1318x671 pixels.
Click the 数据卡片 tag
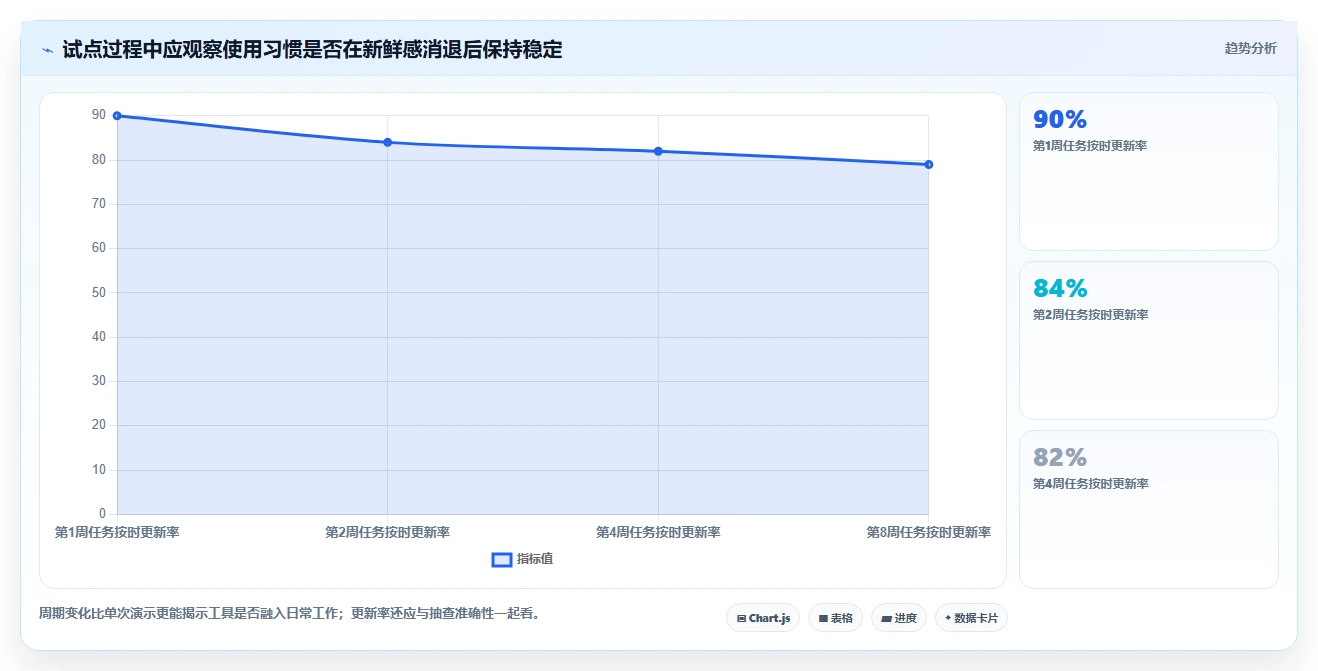point(971,618)
